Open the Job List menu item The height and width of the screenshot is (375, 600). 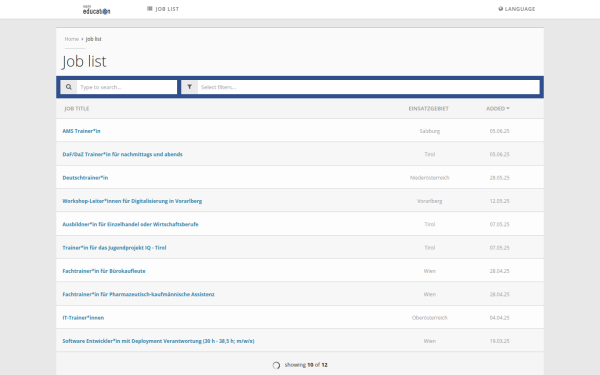pyautogui.click(x=163, y=9)
